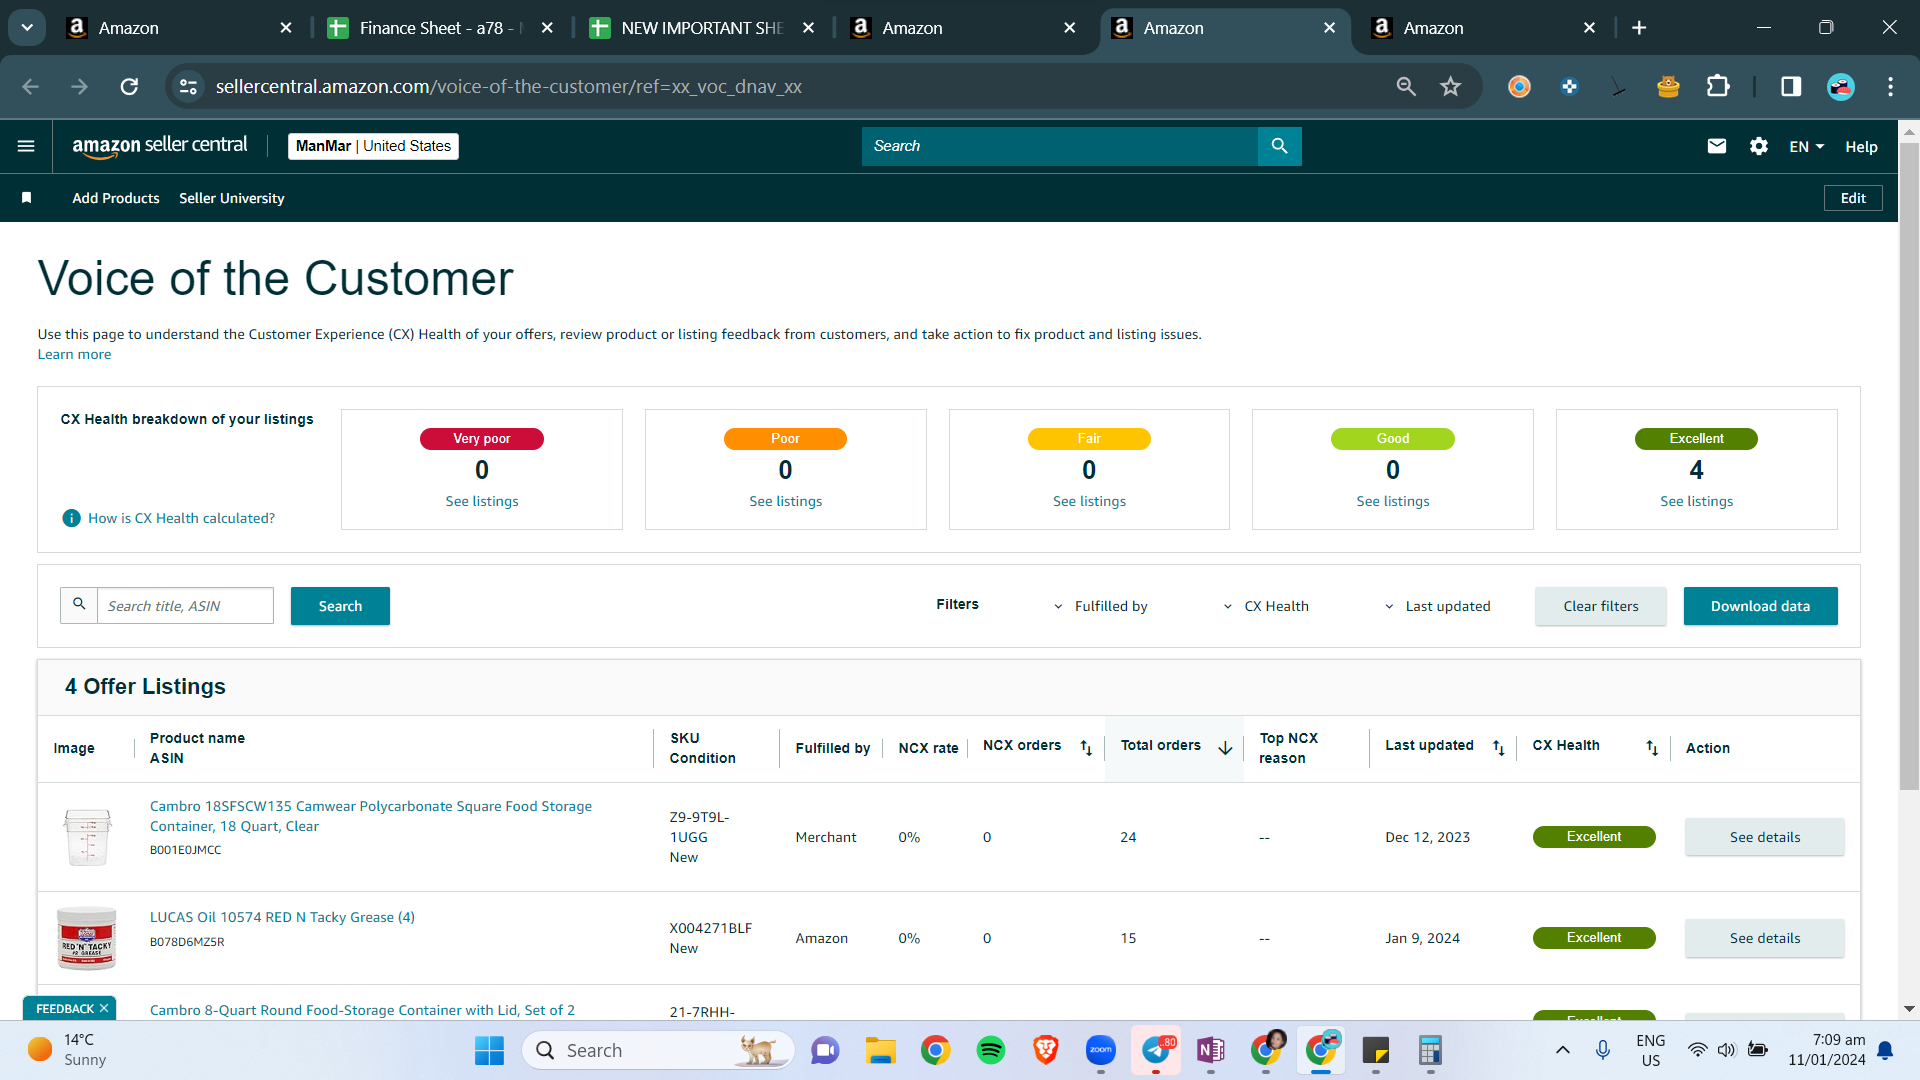Click the bookmark flag icon in navbar

coord(27,198)
